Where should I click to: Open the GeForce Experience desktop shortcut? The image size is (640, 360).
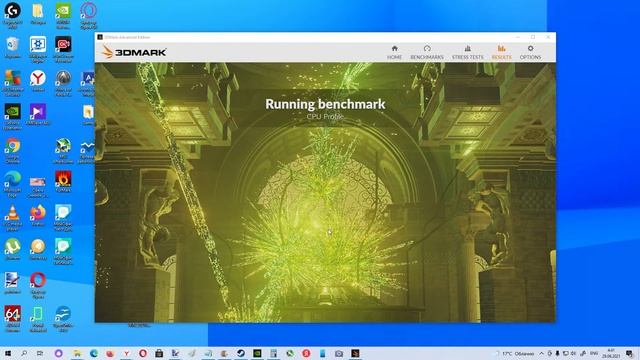(x=13, y=117)
